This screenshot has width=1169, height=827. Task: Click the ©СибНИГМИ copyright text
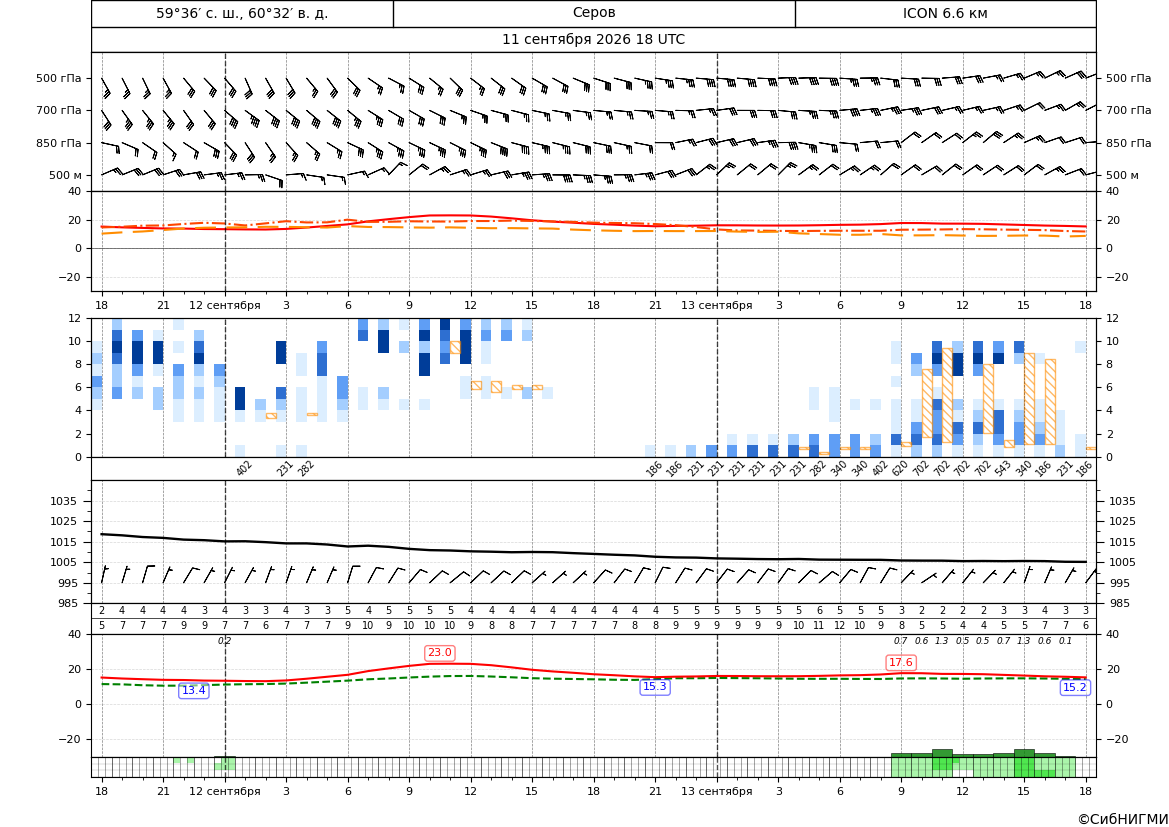[x=1123, y=819]
